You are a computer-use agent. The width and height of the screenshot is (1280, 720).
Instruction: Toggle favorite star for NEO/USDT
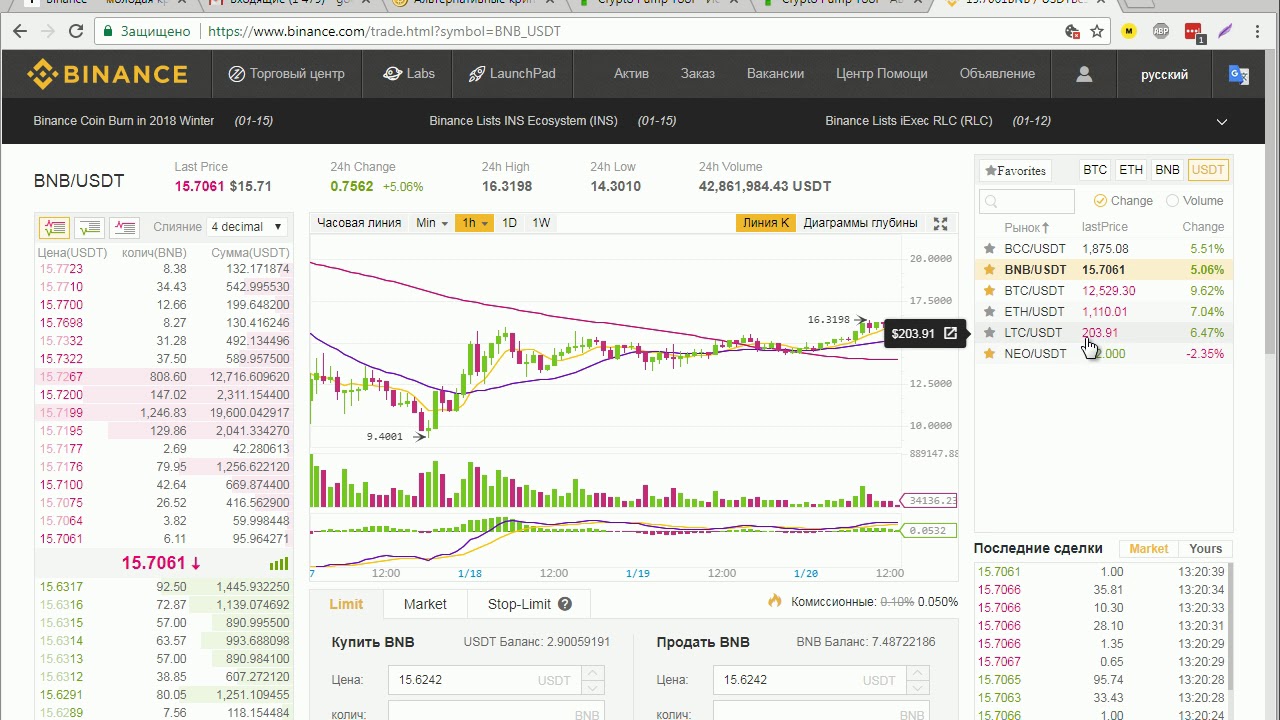click(x=990, y=354)
